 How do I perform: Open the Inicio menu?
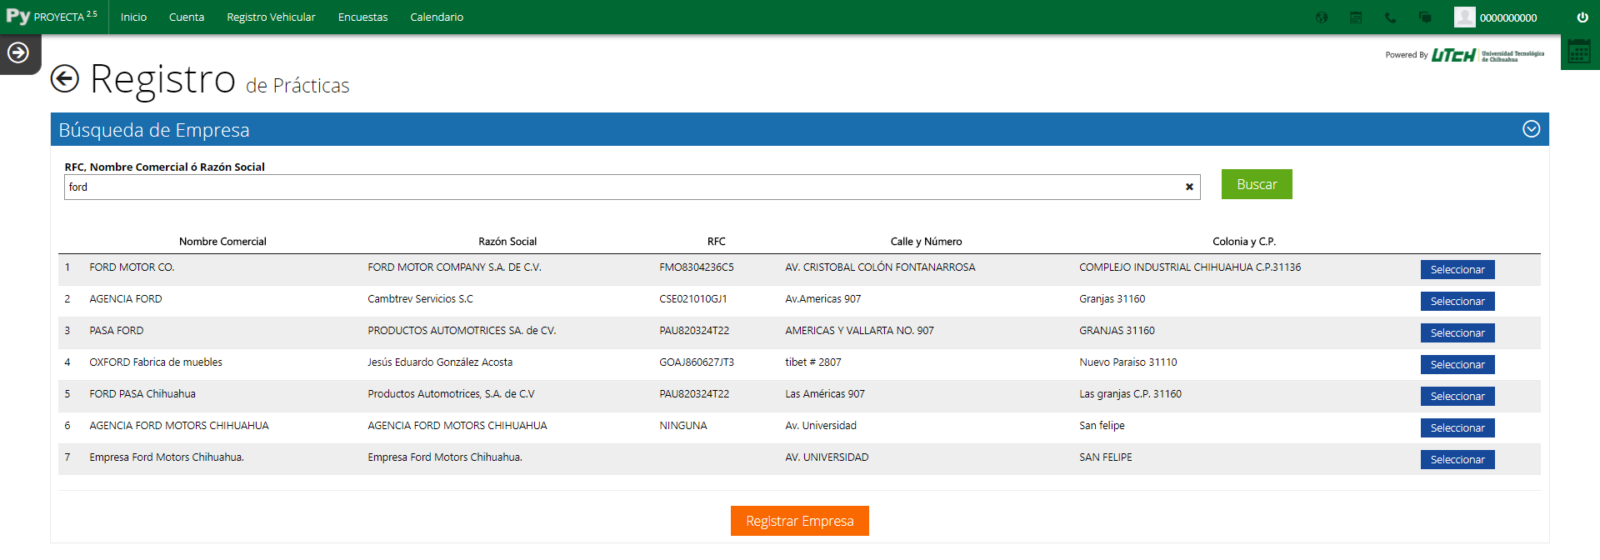pyautogui.click(x=134, y=17)
